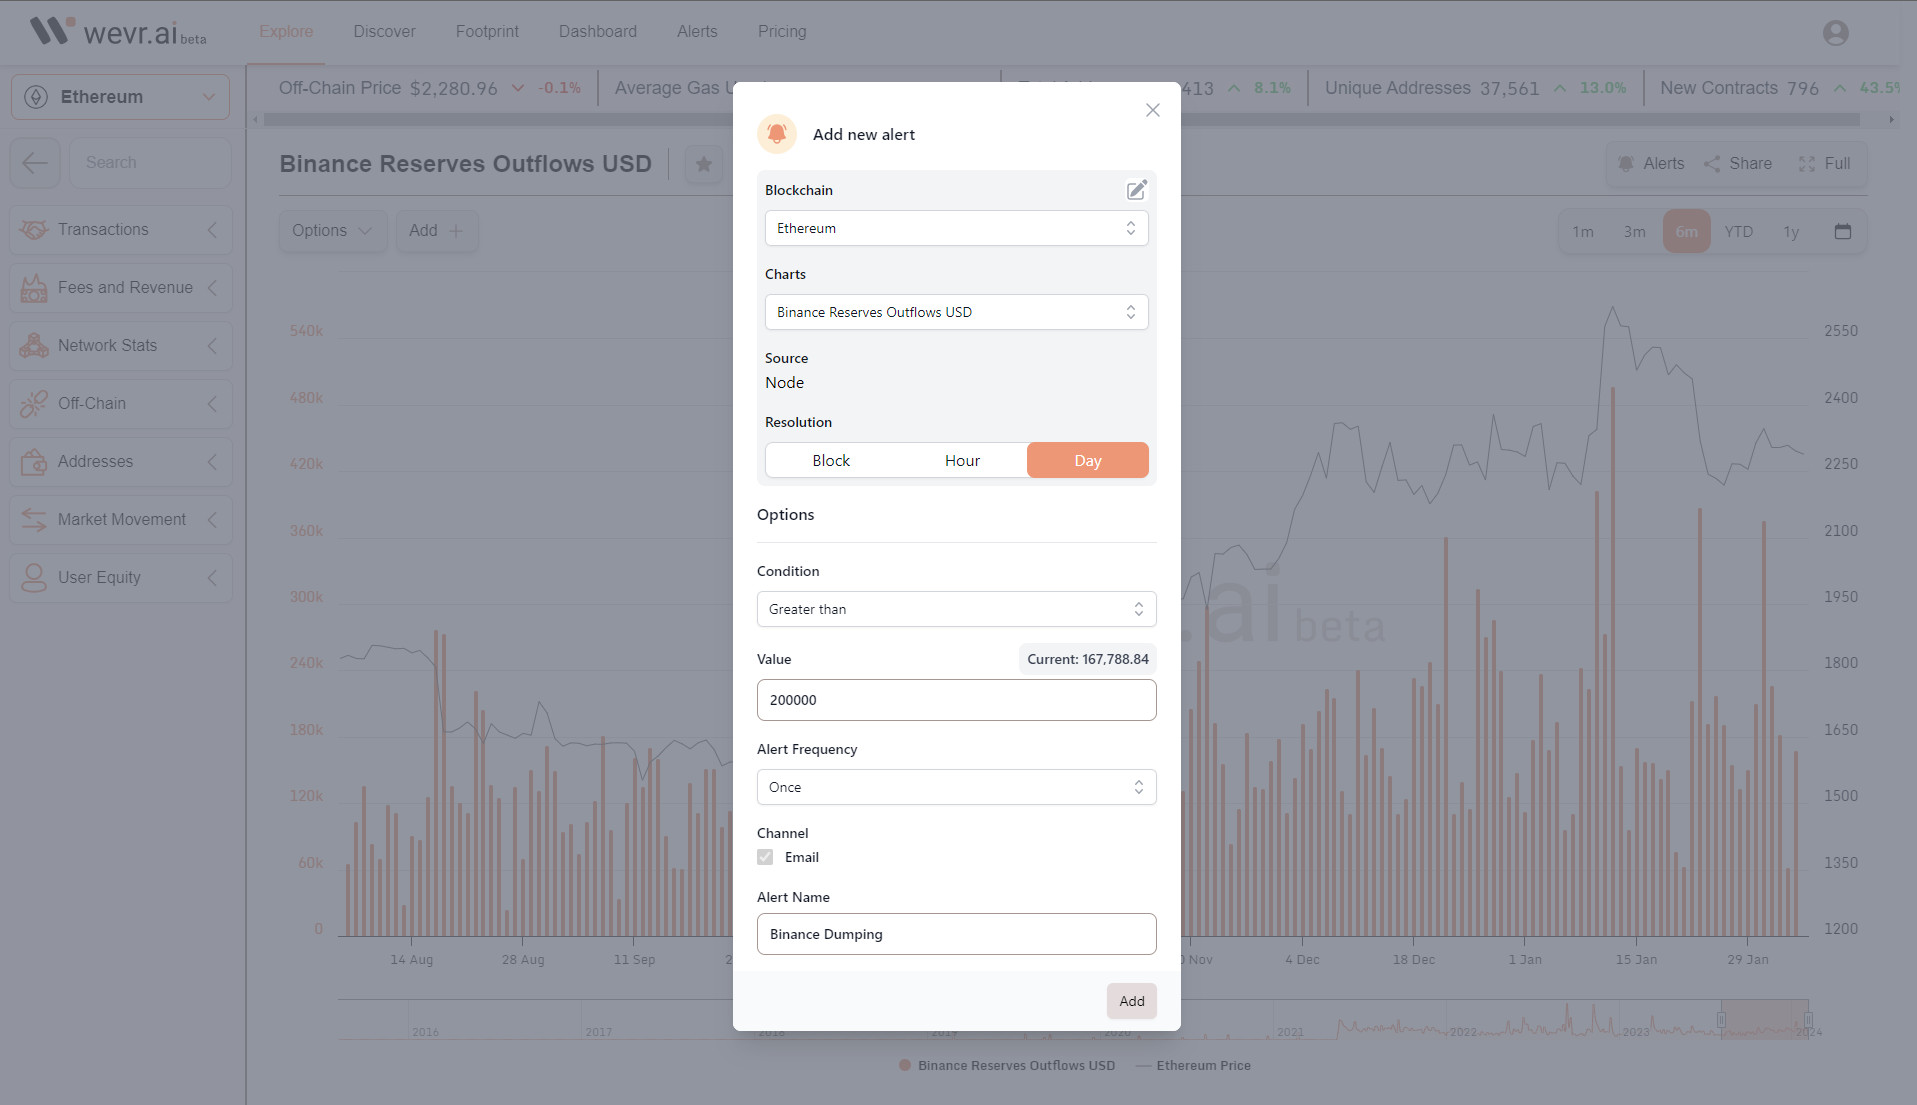
Task: Click the Market Movement sidebar icon
Action: (34, 519)
